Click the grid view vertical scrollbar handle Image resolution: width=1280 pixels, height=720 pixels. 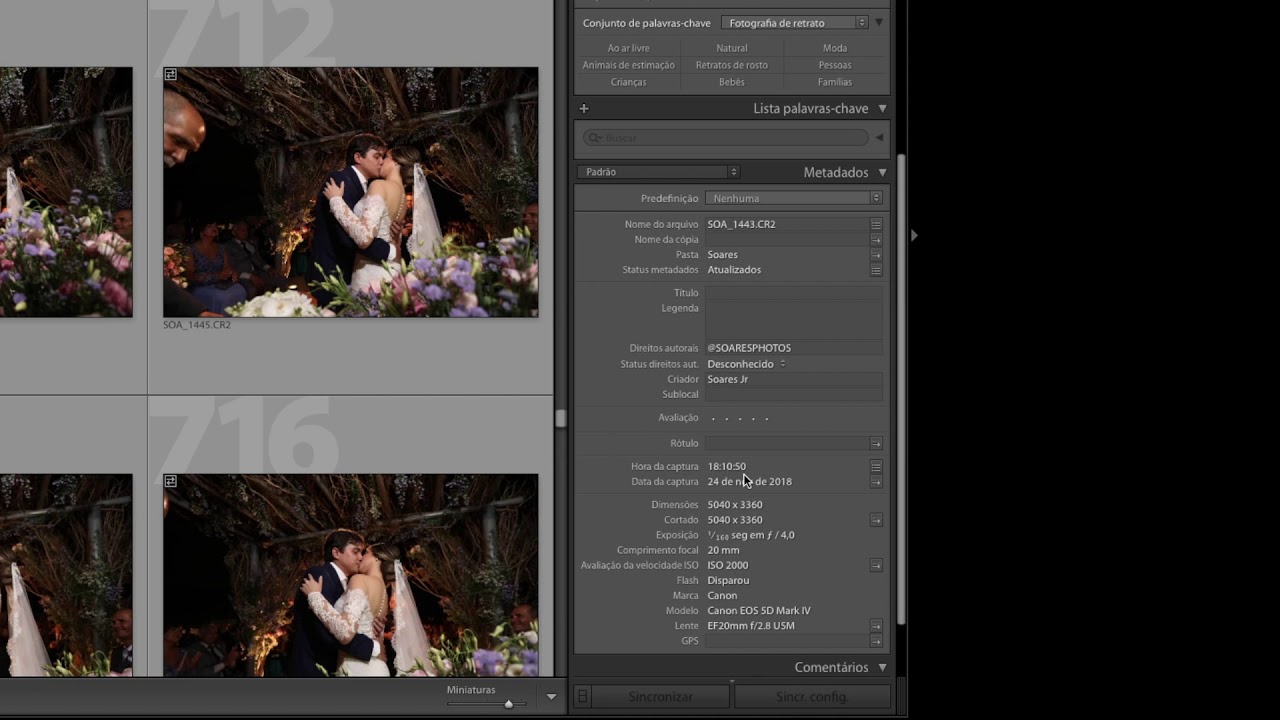tap(560, 418)
